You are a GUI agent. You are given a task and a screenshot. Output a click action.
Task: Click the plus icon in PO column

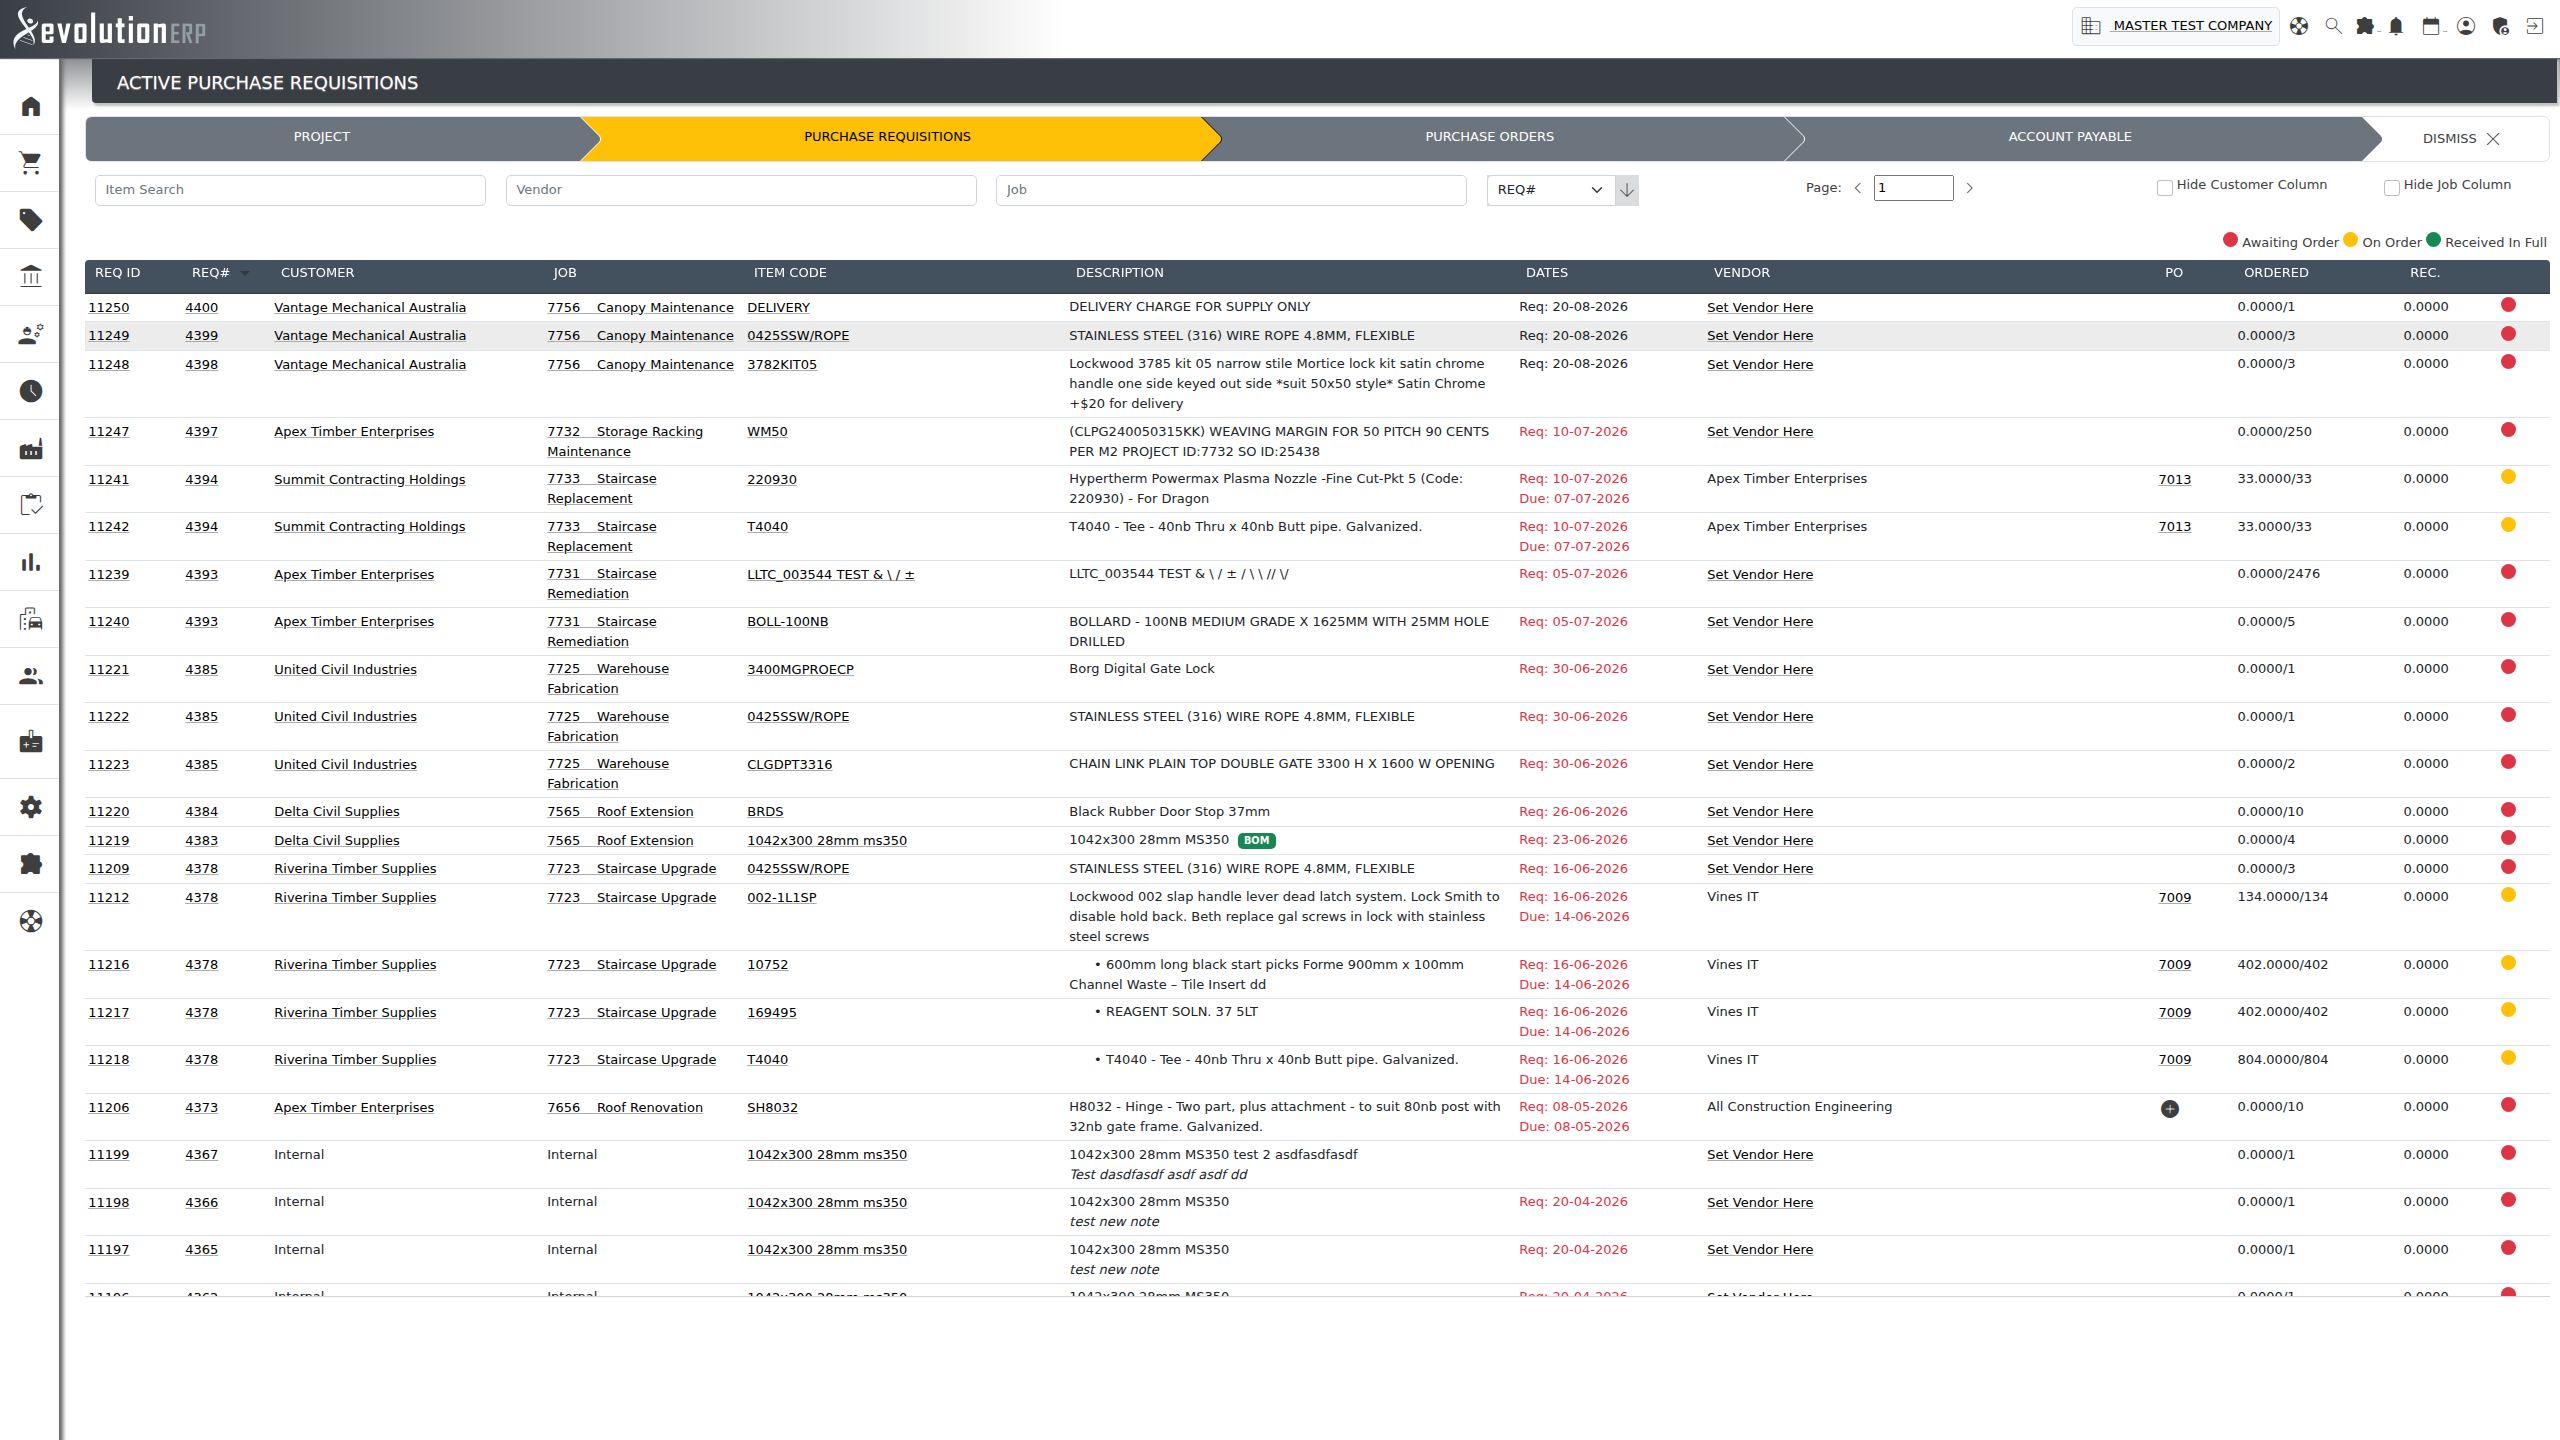point(2169,1109)
